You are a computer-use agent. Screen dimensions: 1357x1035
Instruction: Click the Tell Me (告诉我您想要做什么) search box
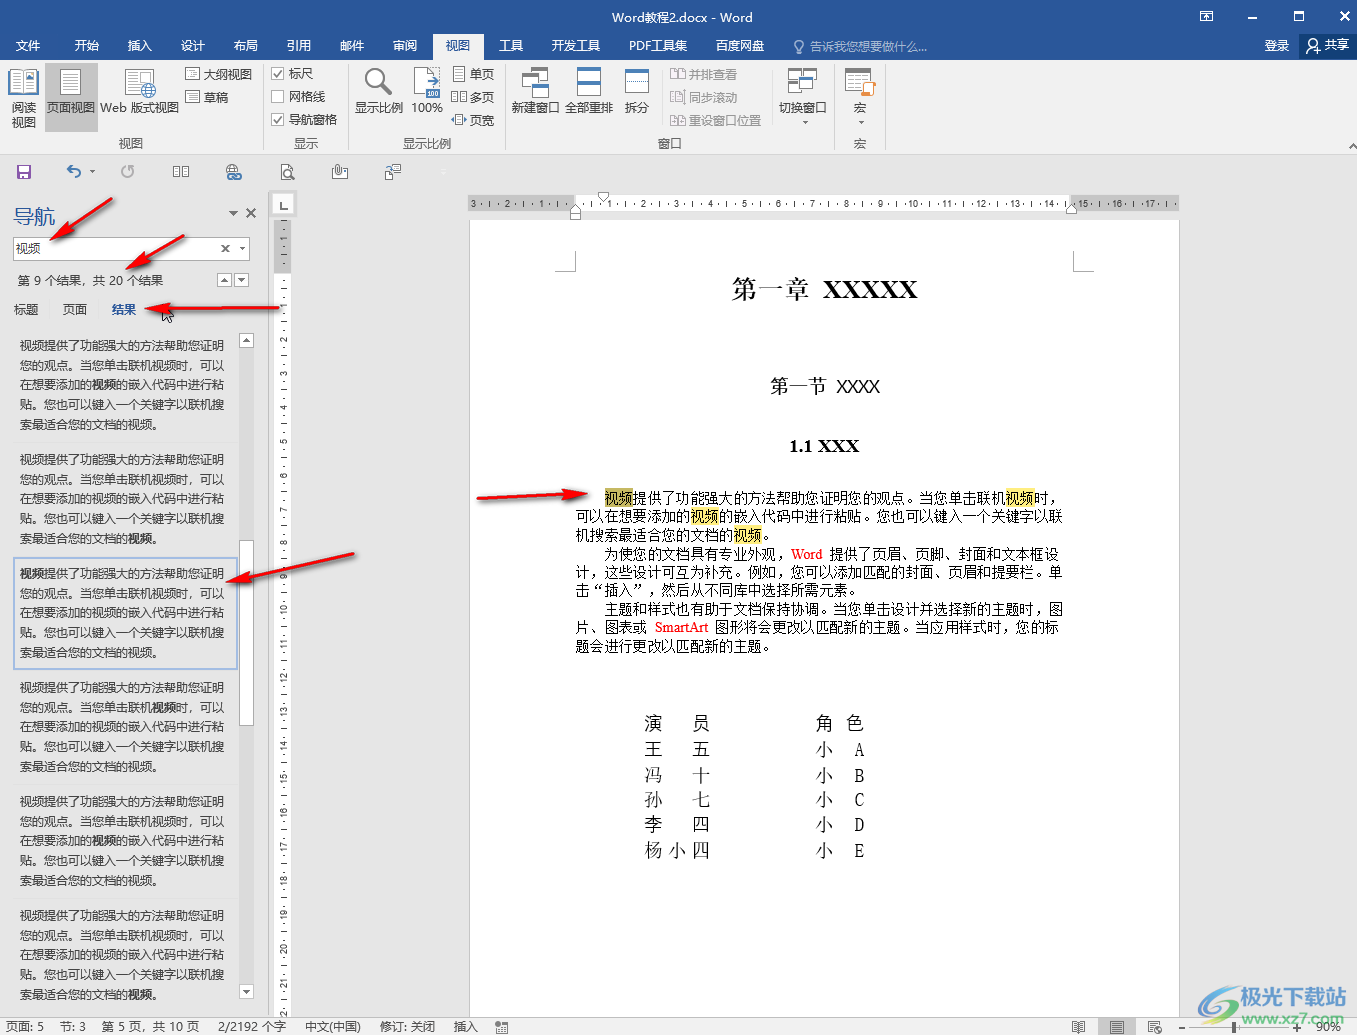[x=860, y=46]
